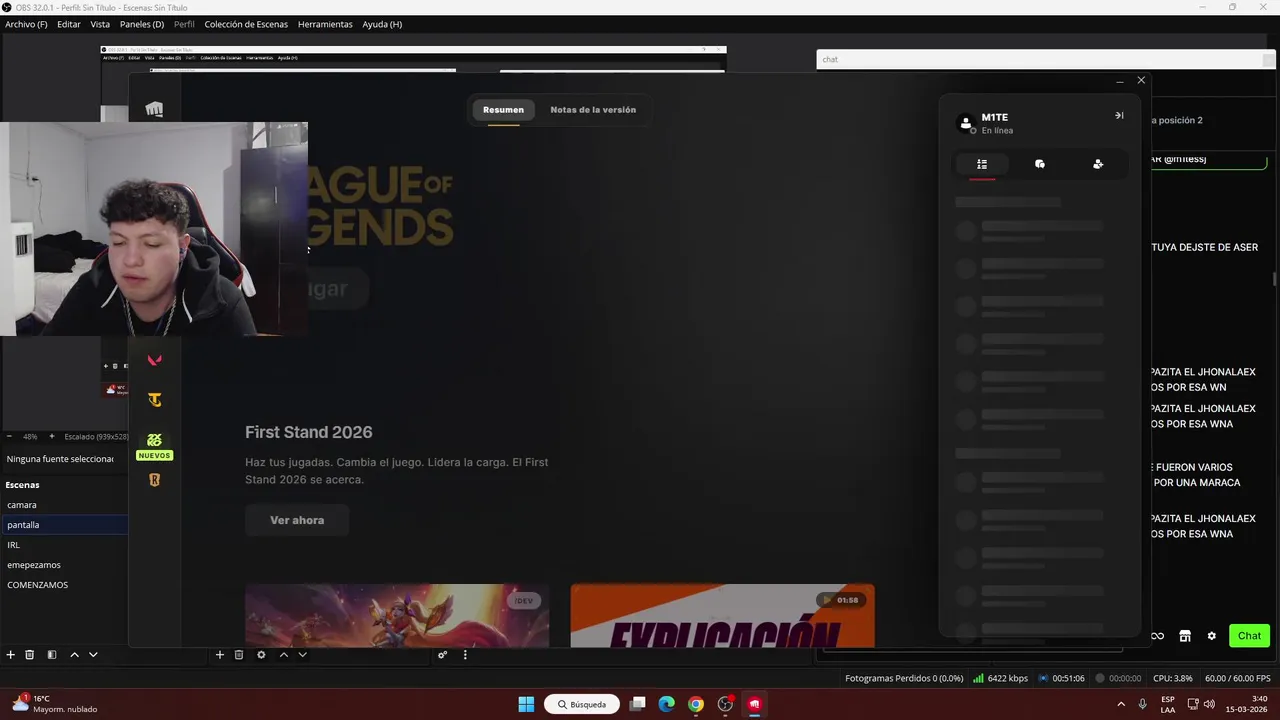
Task: Click the chat dock title field
Action: point(1041,60)
